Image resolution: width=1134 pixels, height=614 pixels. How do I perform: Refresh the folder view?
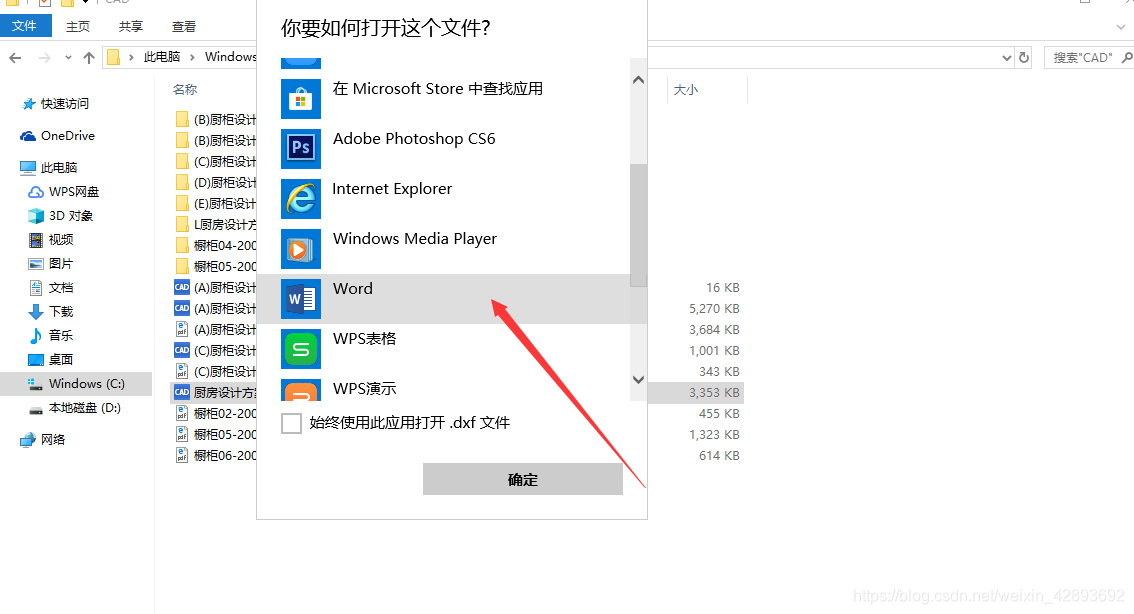(1023, 57)
